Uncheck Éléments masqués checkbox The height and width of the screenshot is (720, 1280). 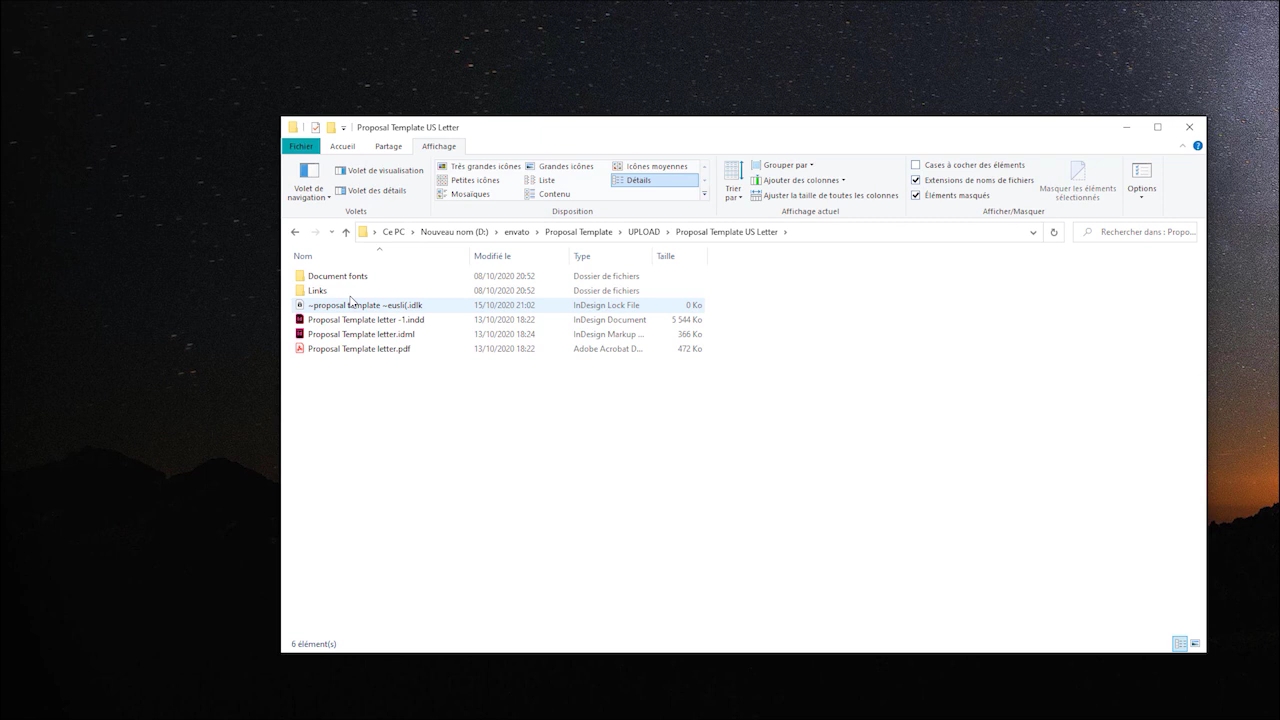click(915, 195)
